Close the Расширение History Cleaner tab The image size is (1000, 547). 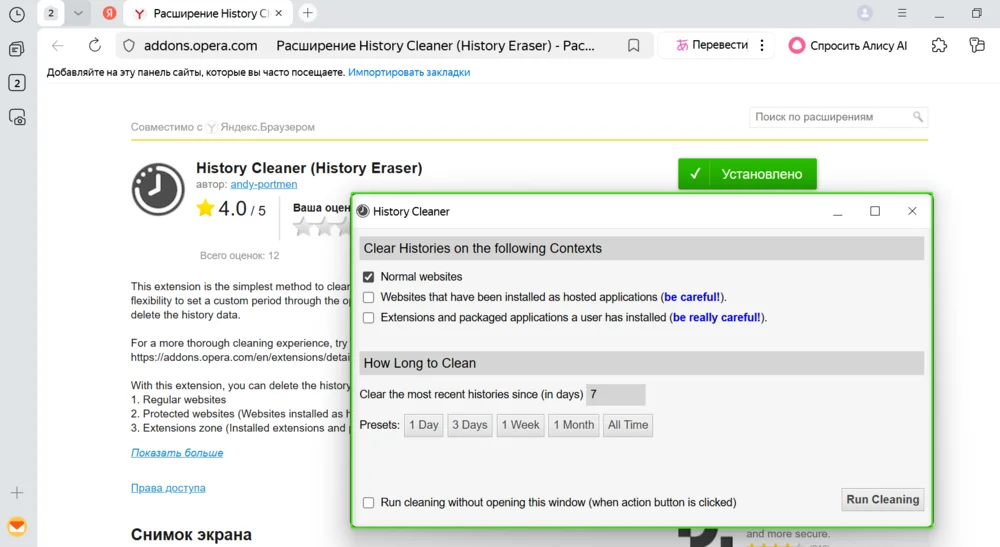pos(279,13)
